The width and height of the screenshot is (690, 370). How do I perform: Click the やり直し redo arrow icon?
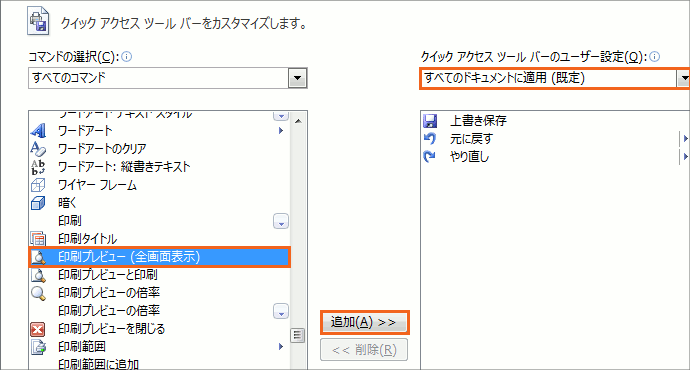430,157
